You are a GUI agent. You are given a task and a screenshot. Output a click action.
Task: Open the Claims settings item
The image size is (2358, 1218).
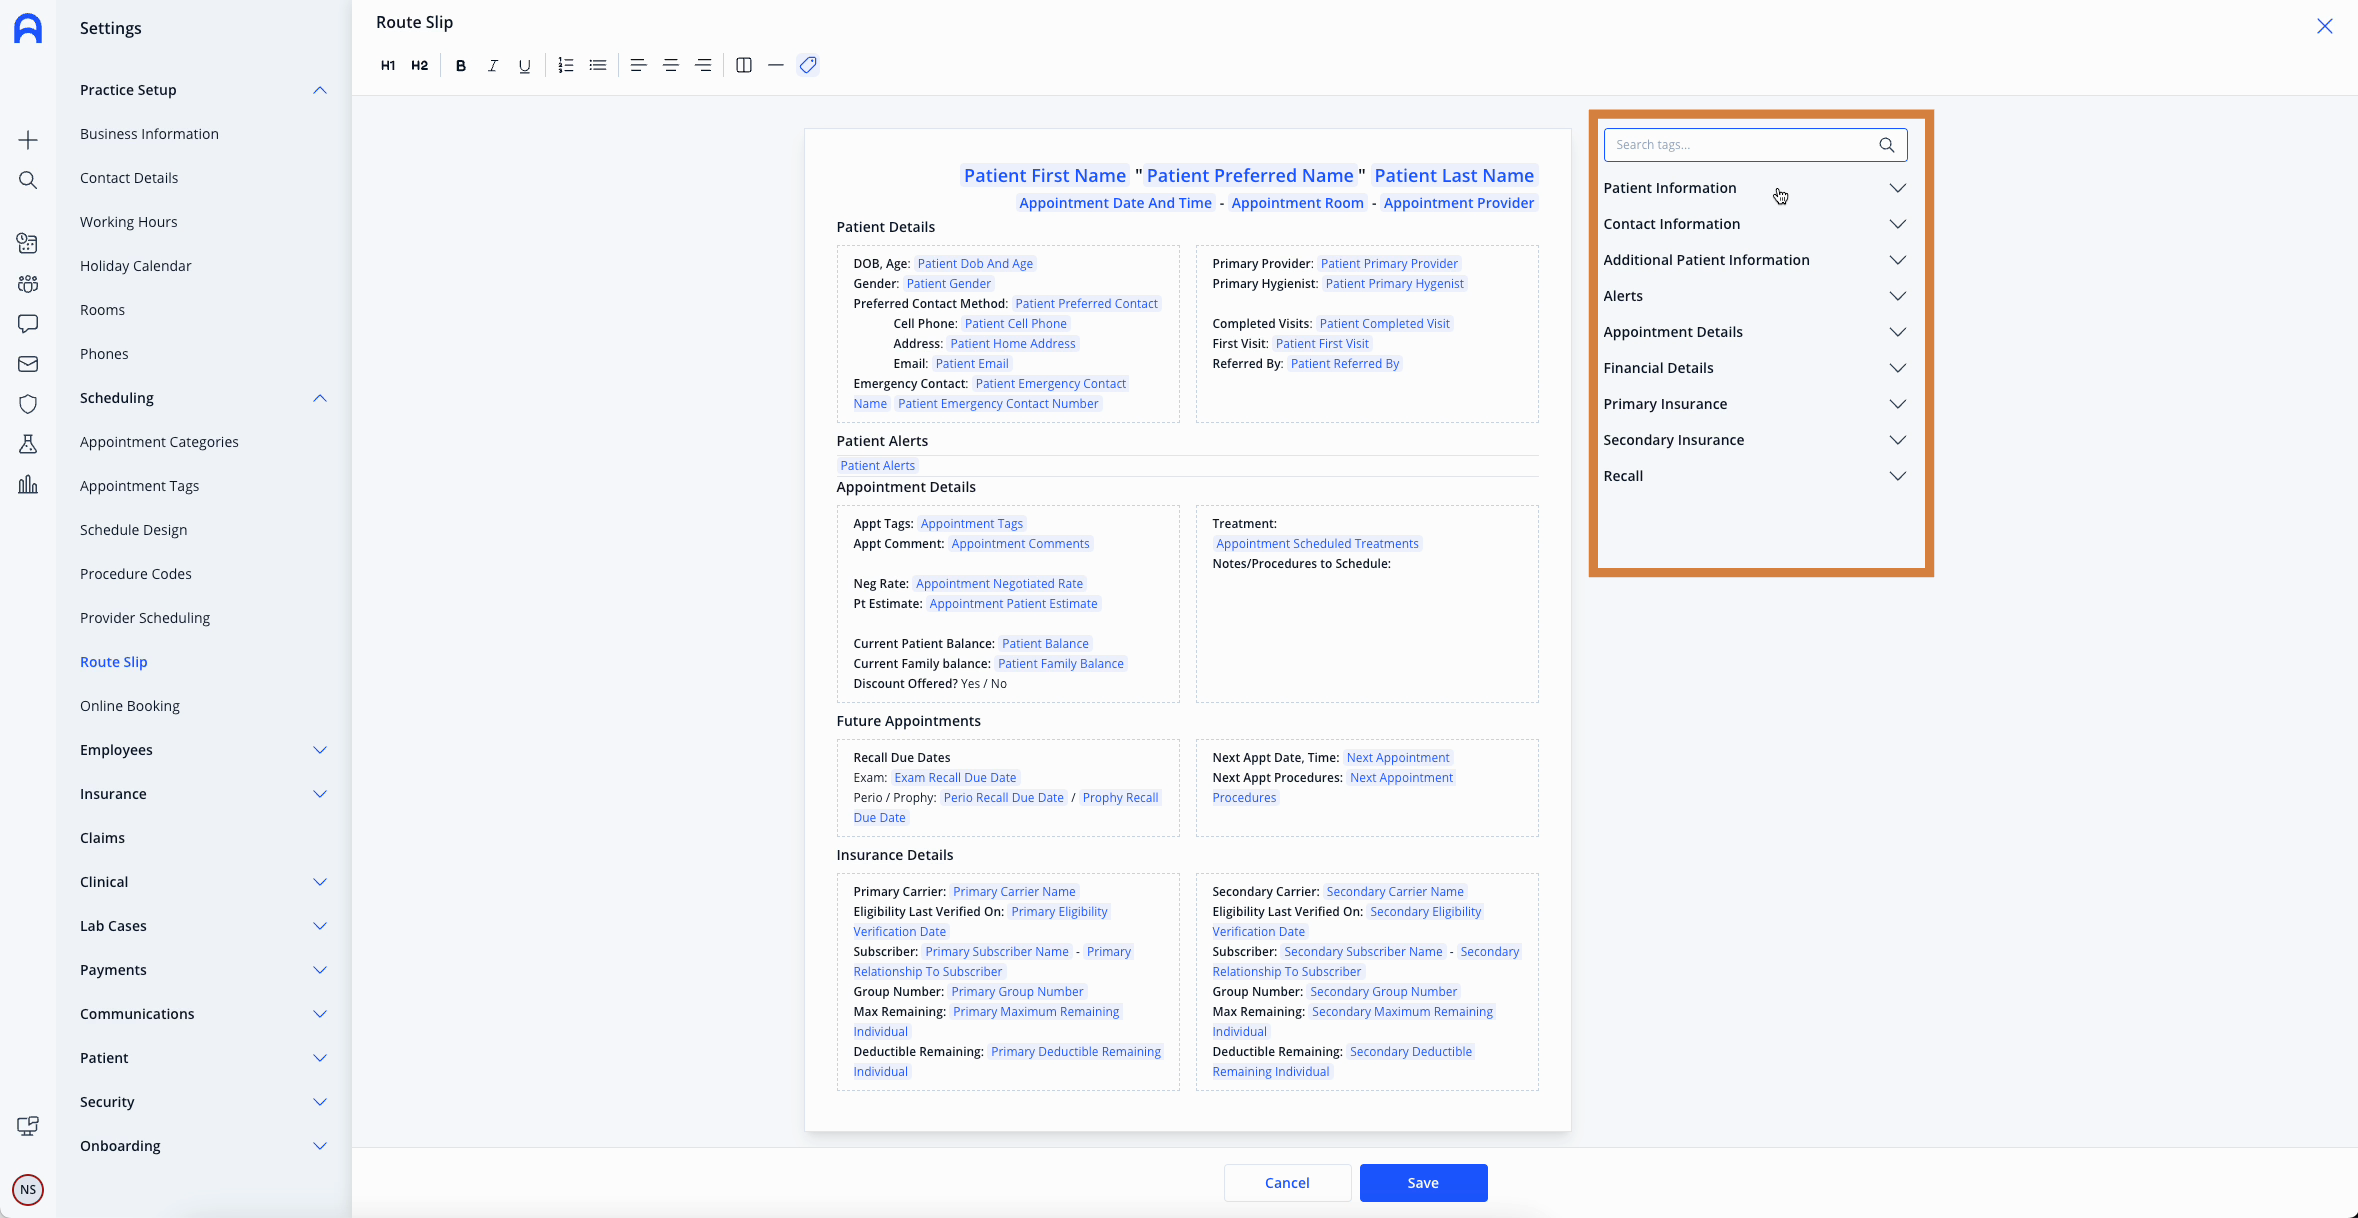click(102, 838)
